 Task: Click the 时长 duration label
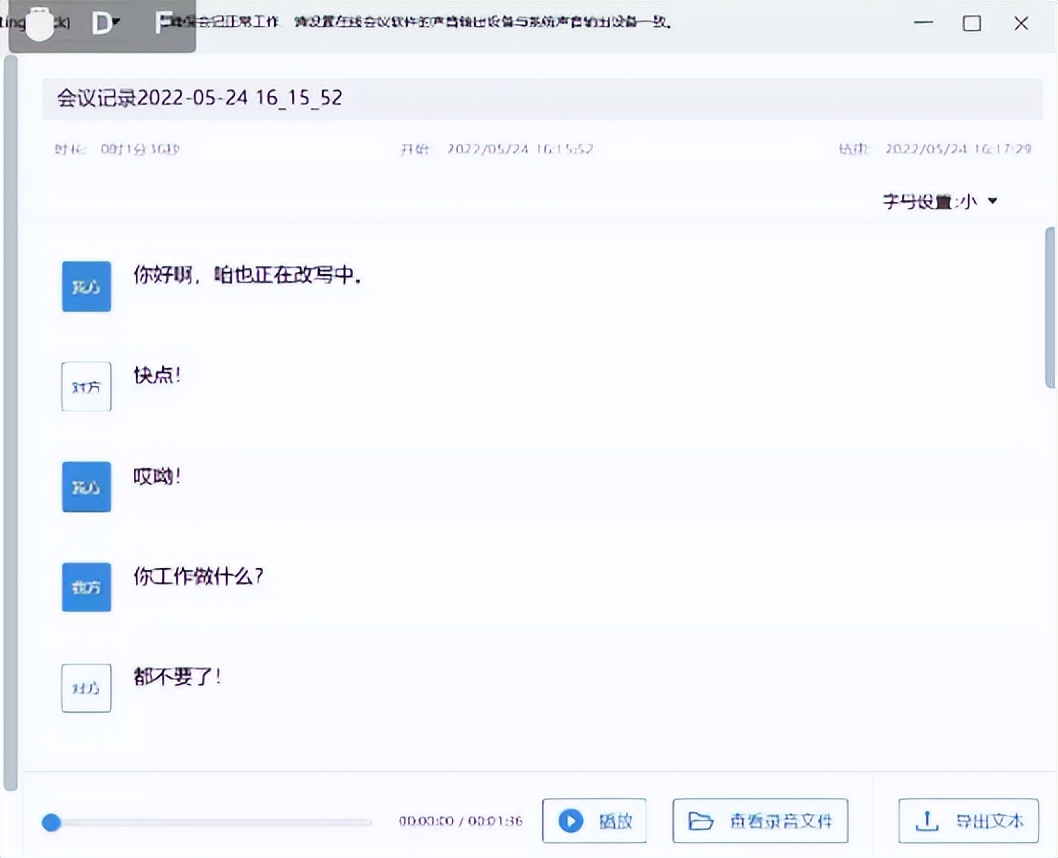[70, 149]
